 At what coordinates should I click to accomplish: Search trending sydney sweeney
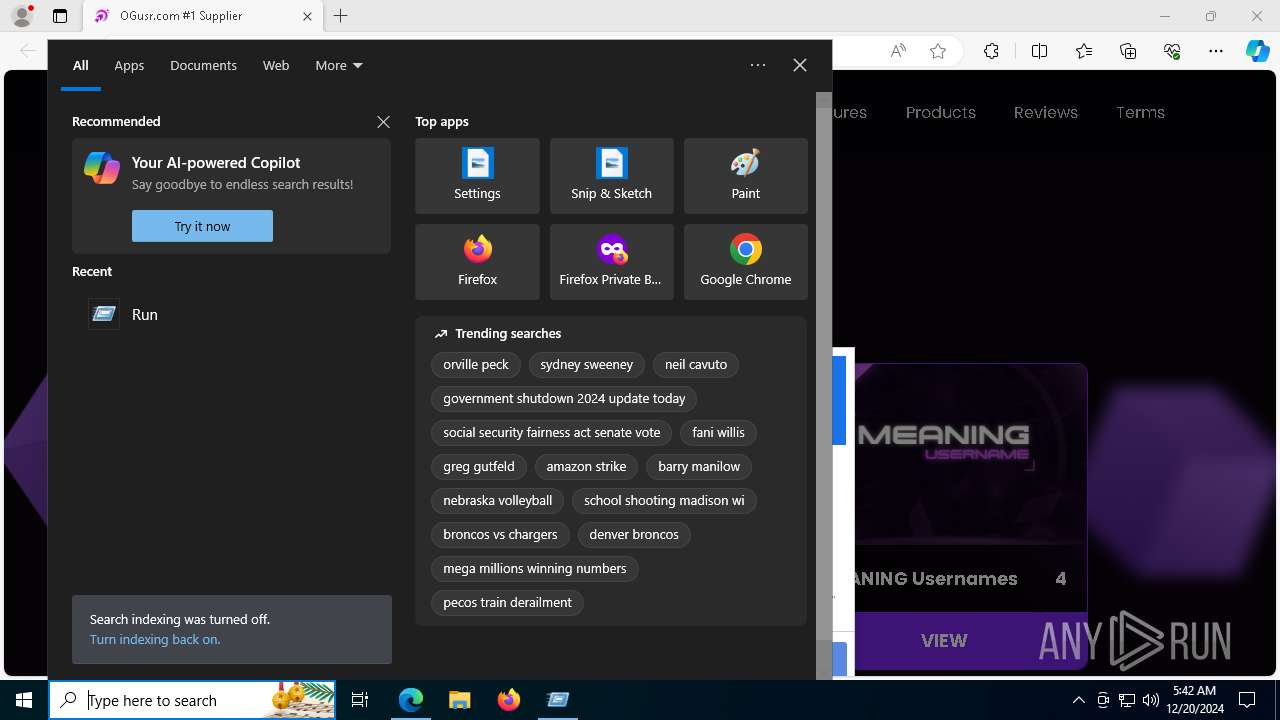[587, 365]
